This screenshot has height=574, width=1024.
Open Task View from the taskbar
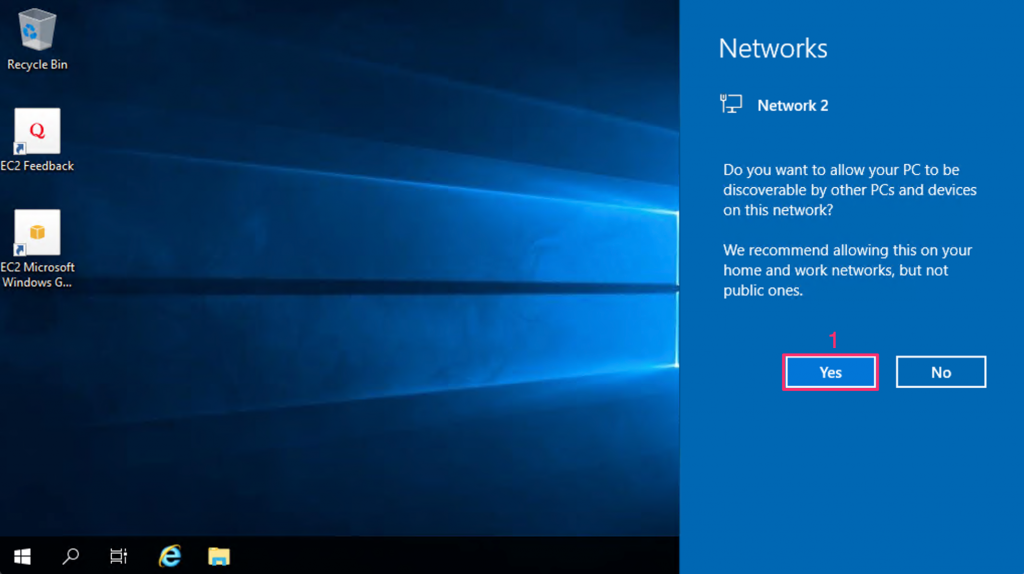point(119,556)
